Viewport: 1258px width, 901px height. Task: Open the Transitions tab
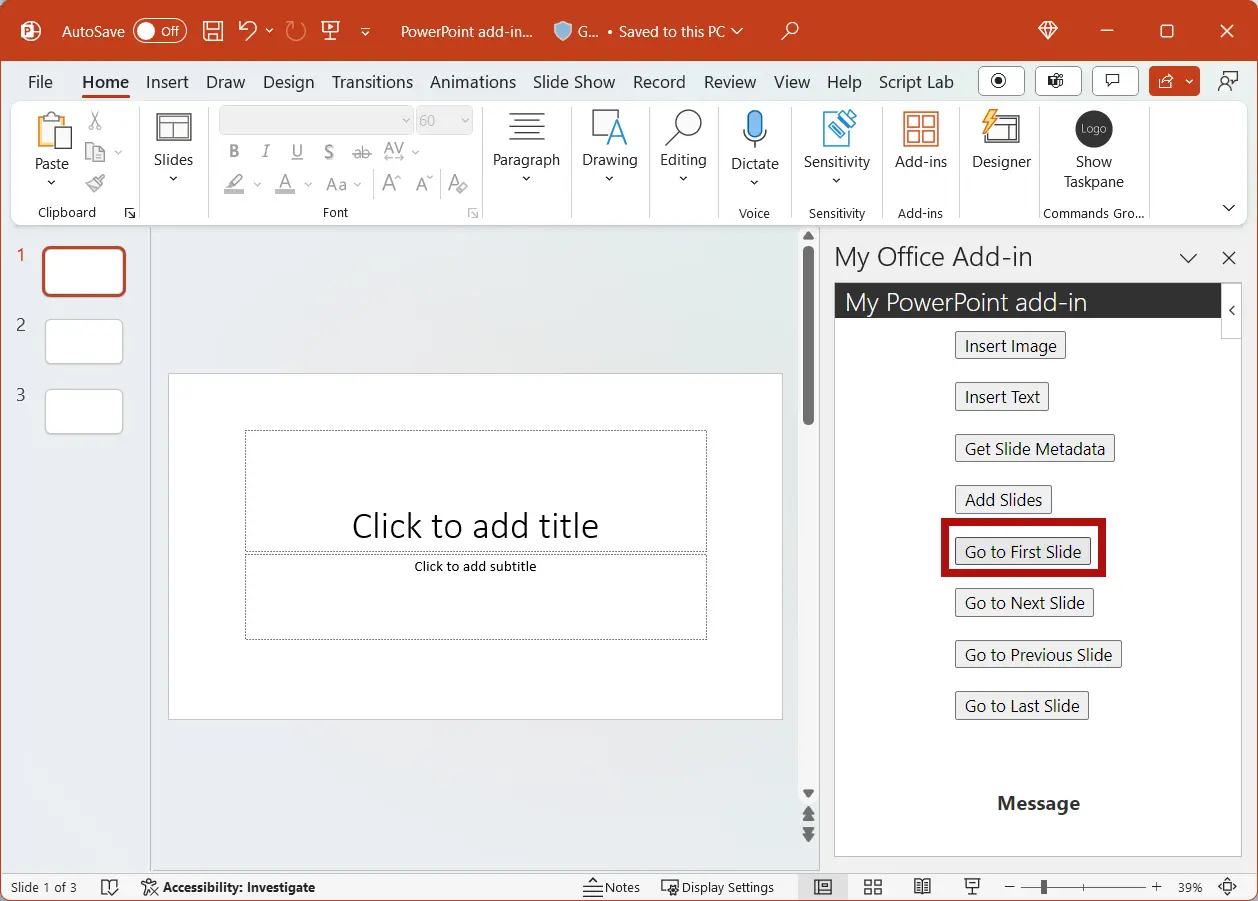372,82
